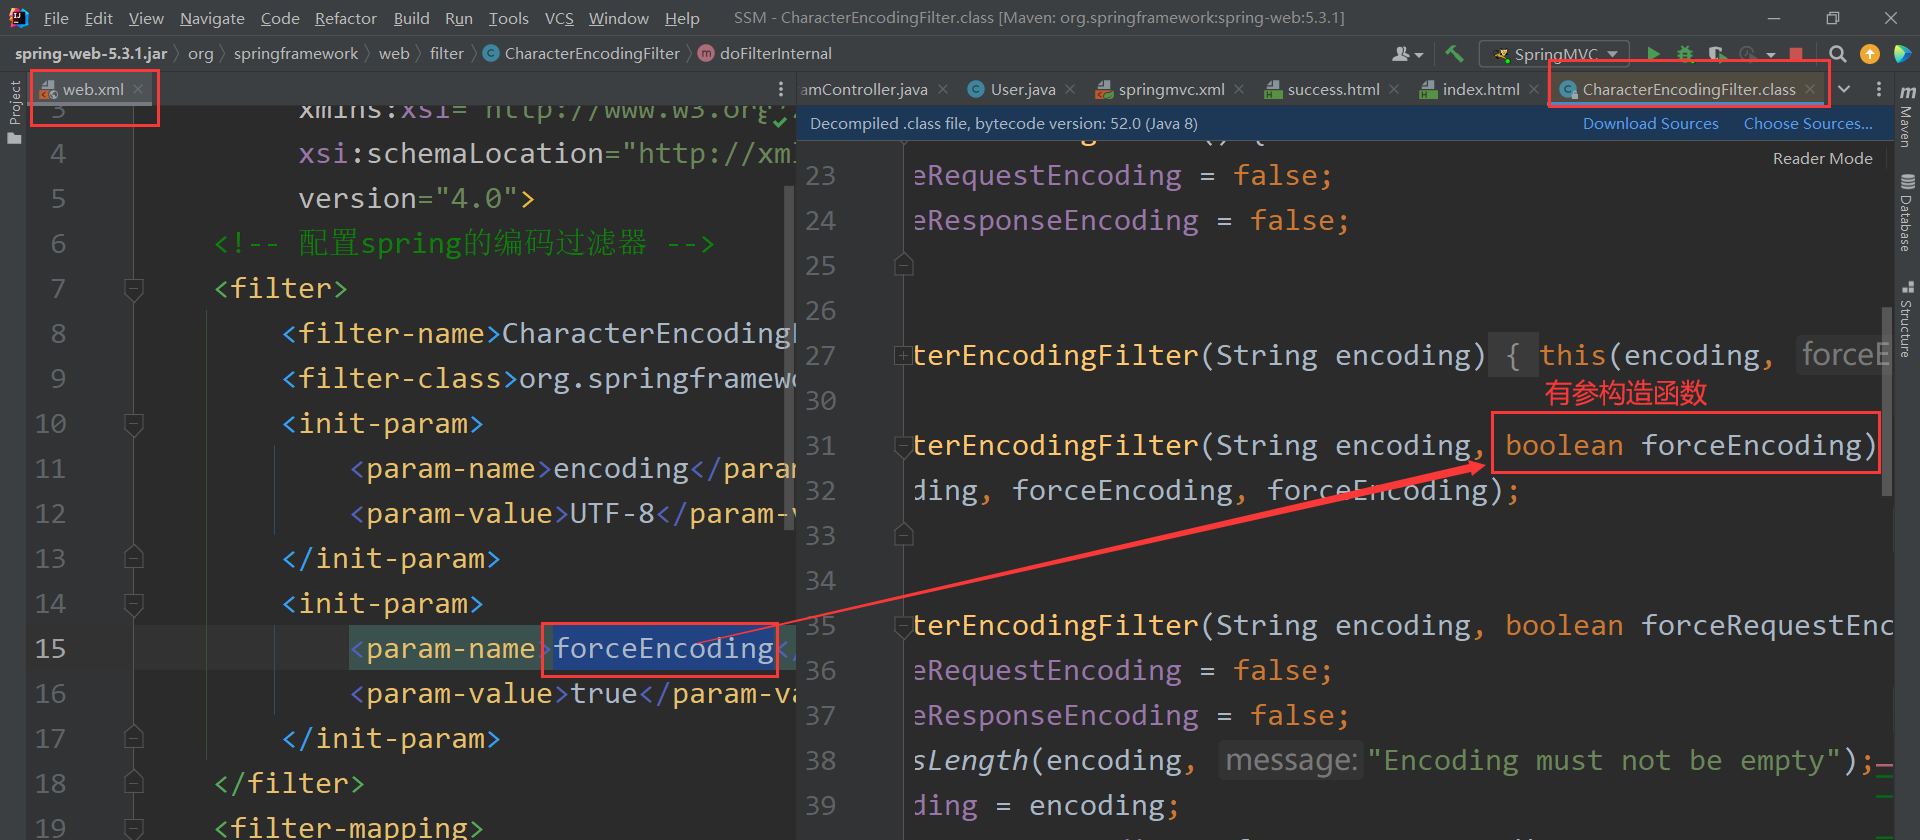The height and width of the screenshot is (840, 1920).
Task: Open the SpringMVC run configuration dropdown
Action: pyautogui.click(x=1555, y=54)
